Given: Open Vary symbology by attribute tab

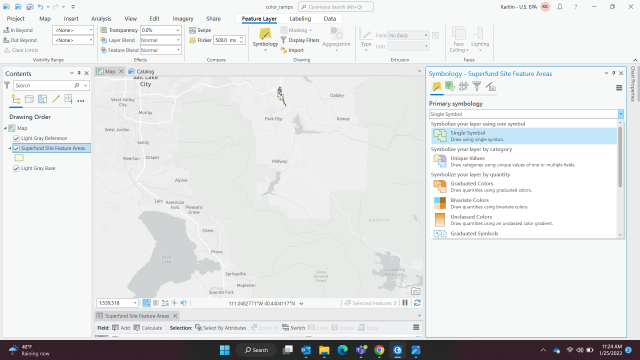Looking at the screenshot, I should pyautogui.click(x=450, y=87).
